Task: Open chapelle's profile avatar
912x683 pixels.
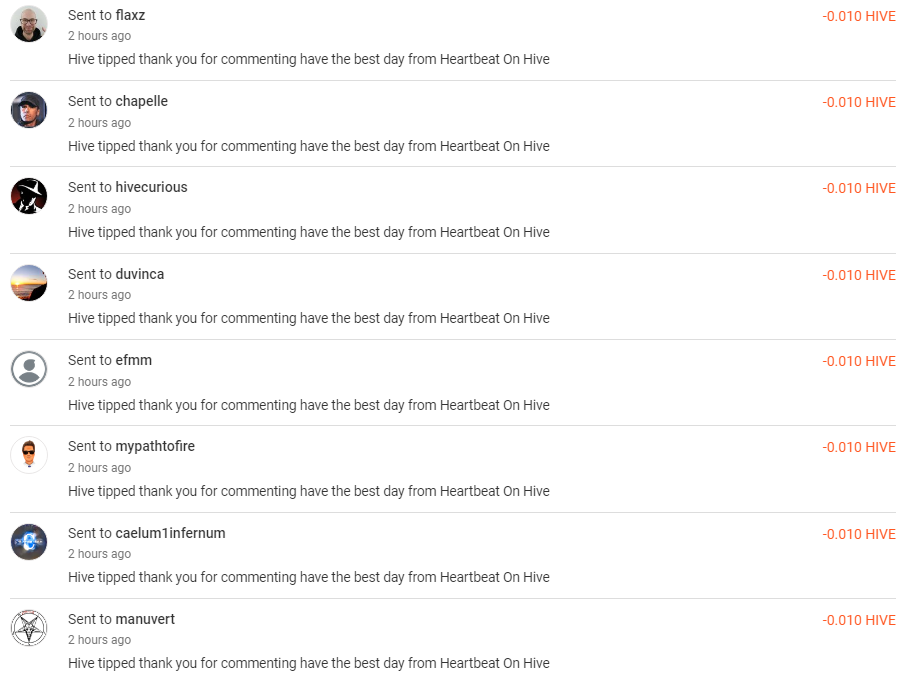Action: pos(28,110)
